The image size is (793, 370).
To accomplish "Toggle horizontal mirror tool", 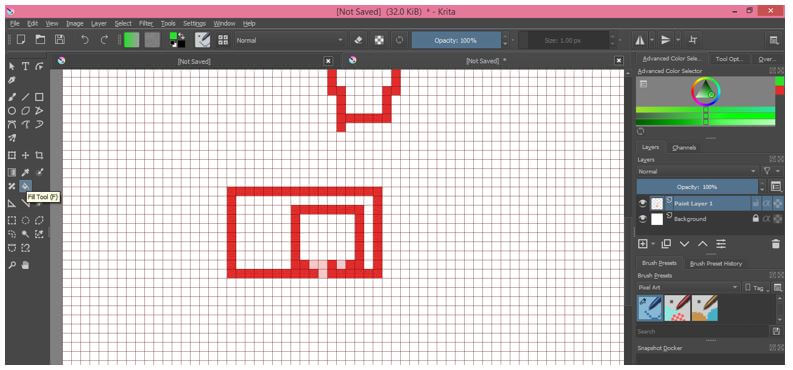I will 640,40.
